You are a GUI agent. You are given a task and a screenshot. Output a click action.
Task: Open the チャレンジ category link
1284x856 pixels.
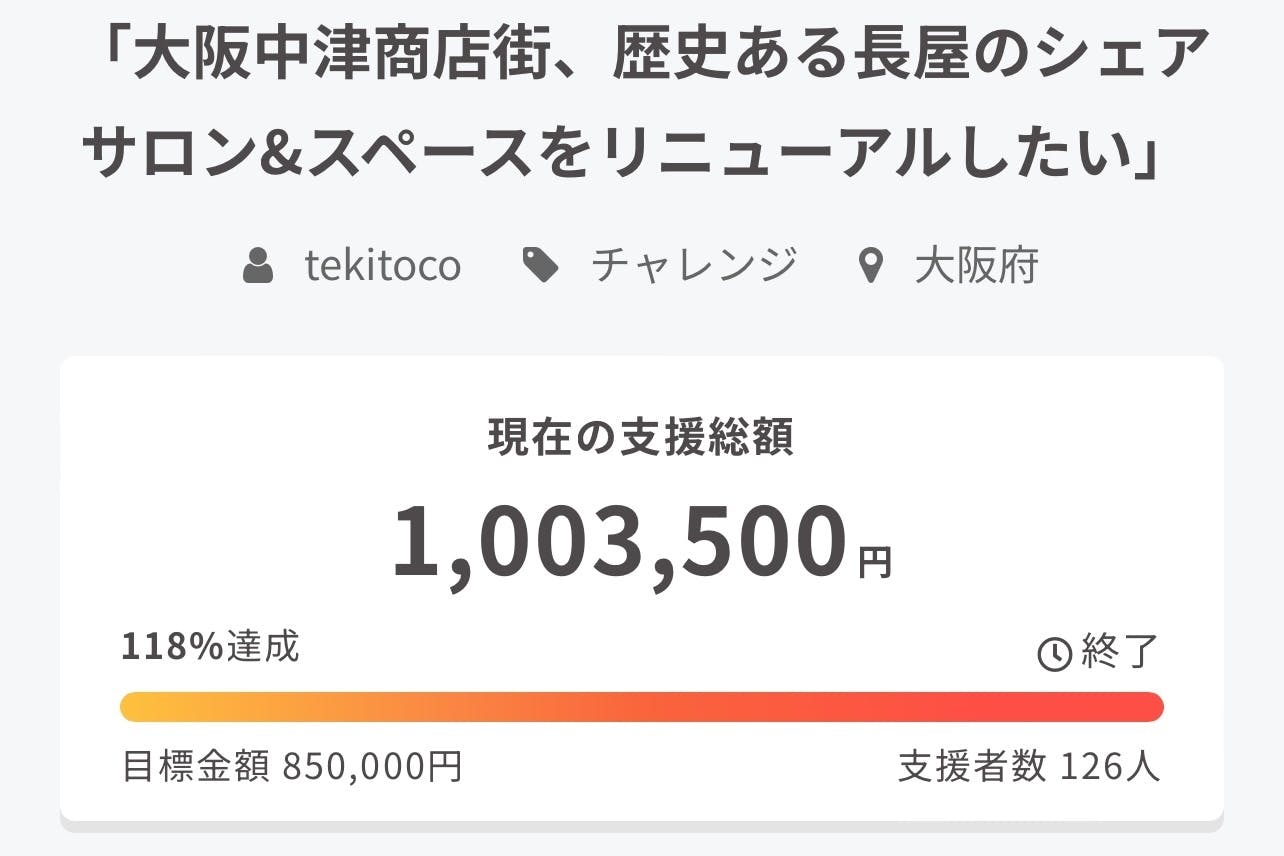pyautogui.click(x=694, y=267)
